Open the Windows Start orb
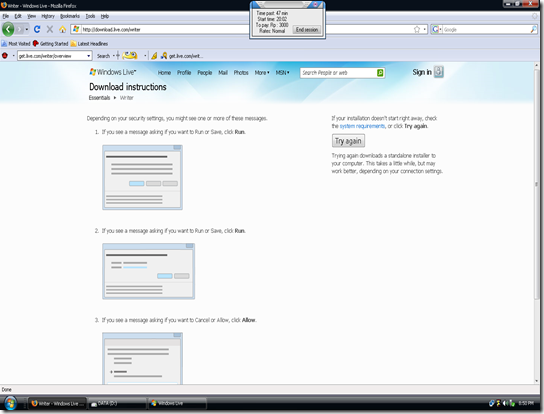This screenshot has width=544, height=414. click(10, 403)
